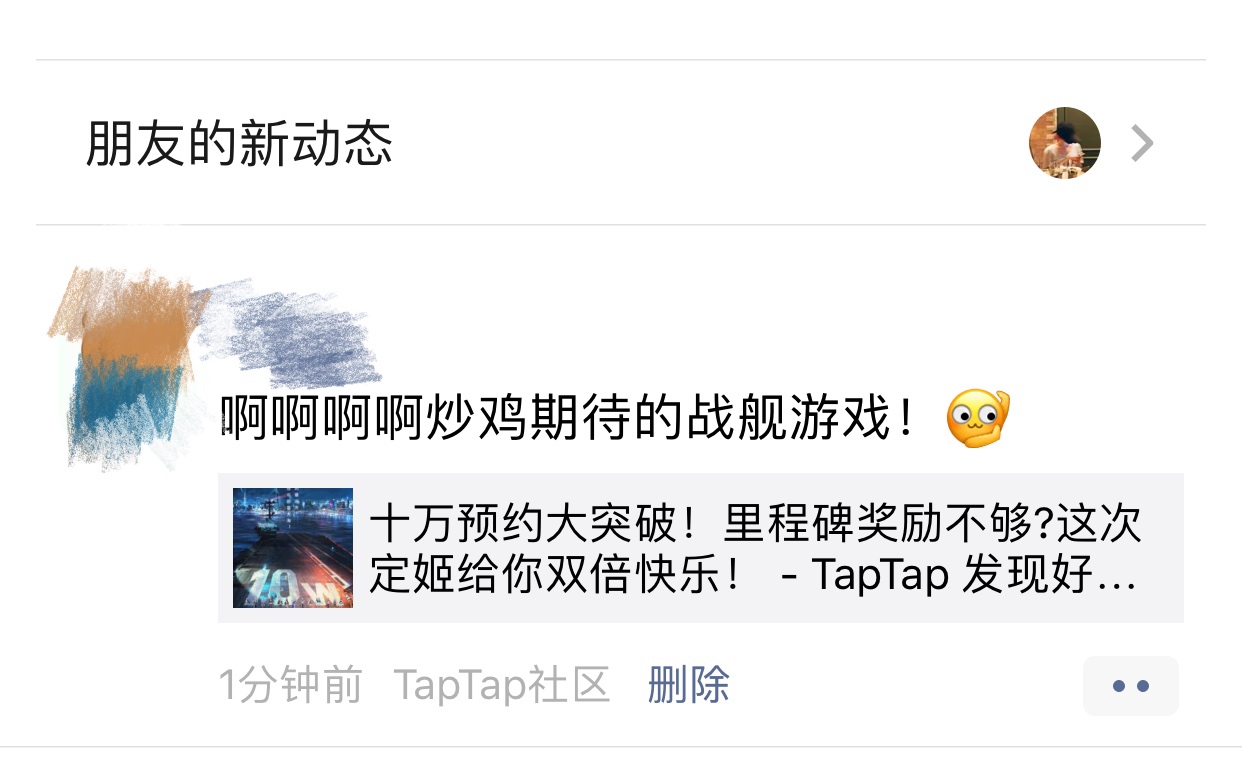Tap the 定姬给你双倍快乐 line in card

[556, 575]
